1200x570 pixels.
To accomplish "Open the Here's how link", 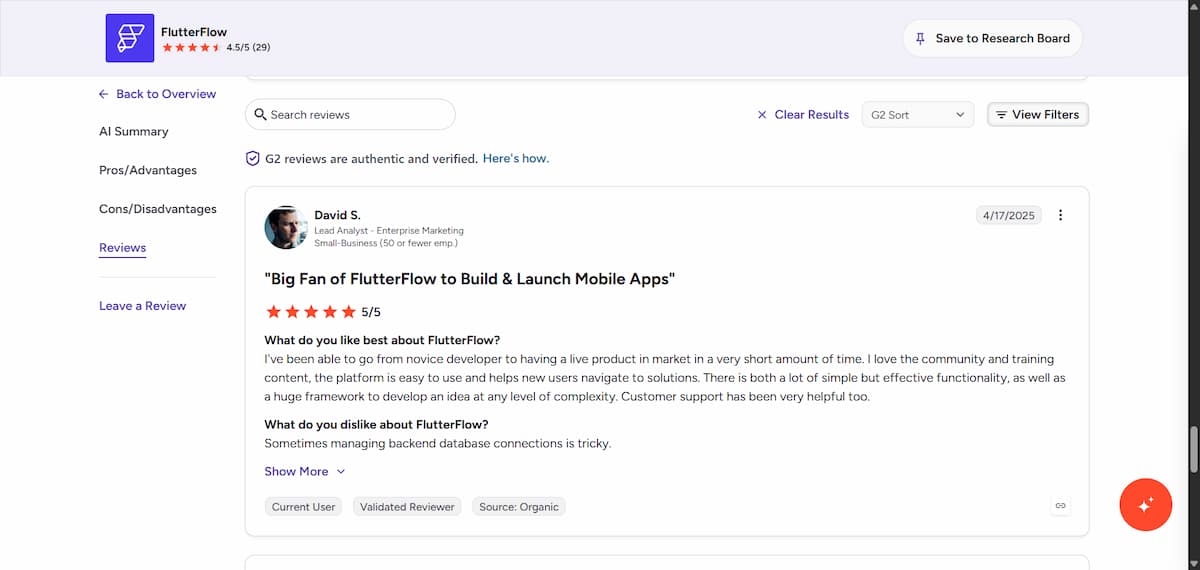I will [x=516, y=158].
